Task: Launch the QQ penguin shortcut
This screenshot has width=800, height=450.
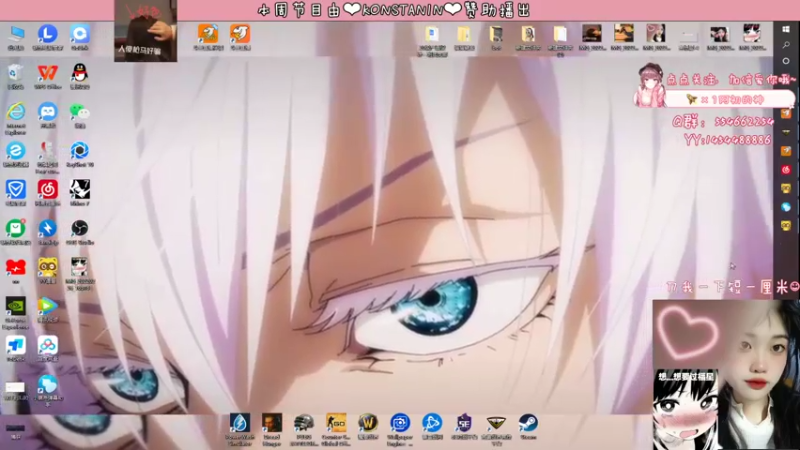Action: click(x=80, y=73)
